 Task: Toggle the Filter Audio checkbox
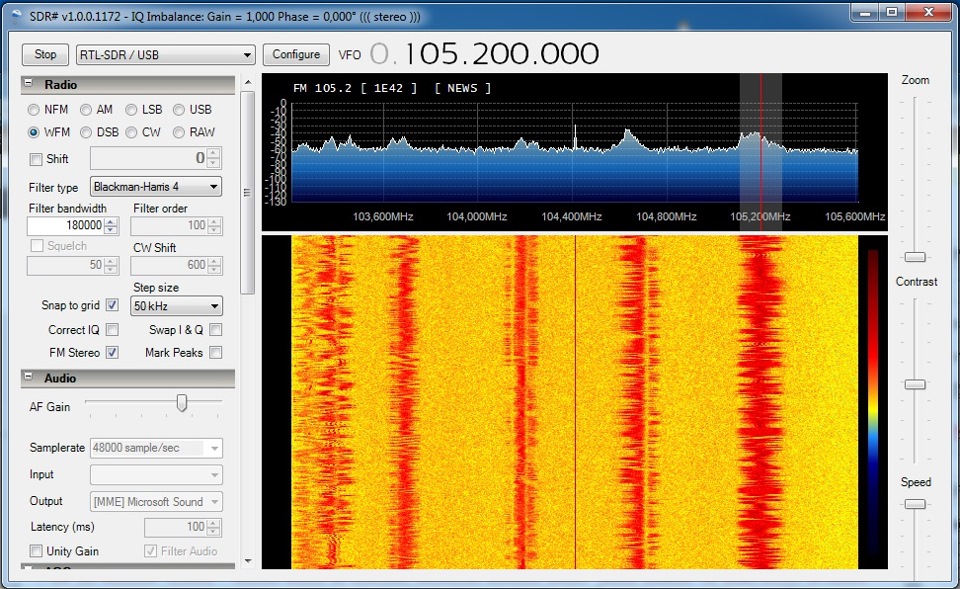click(x=150, y=551)
